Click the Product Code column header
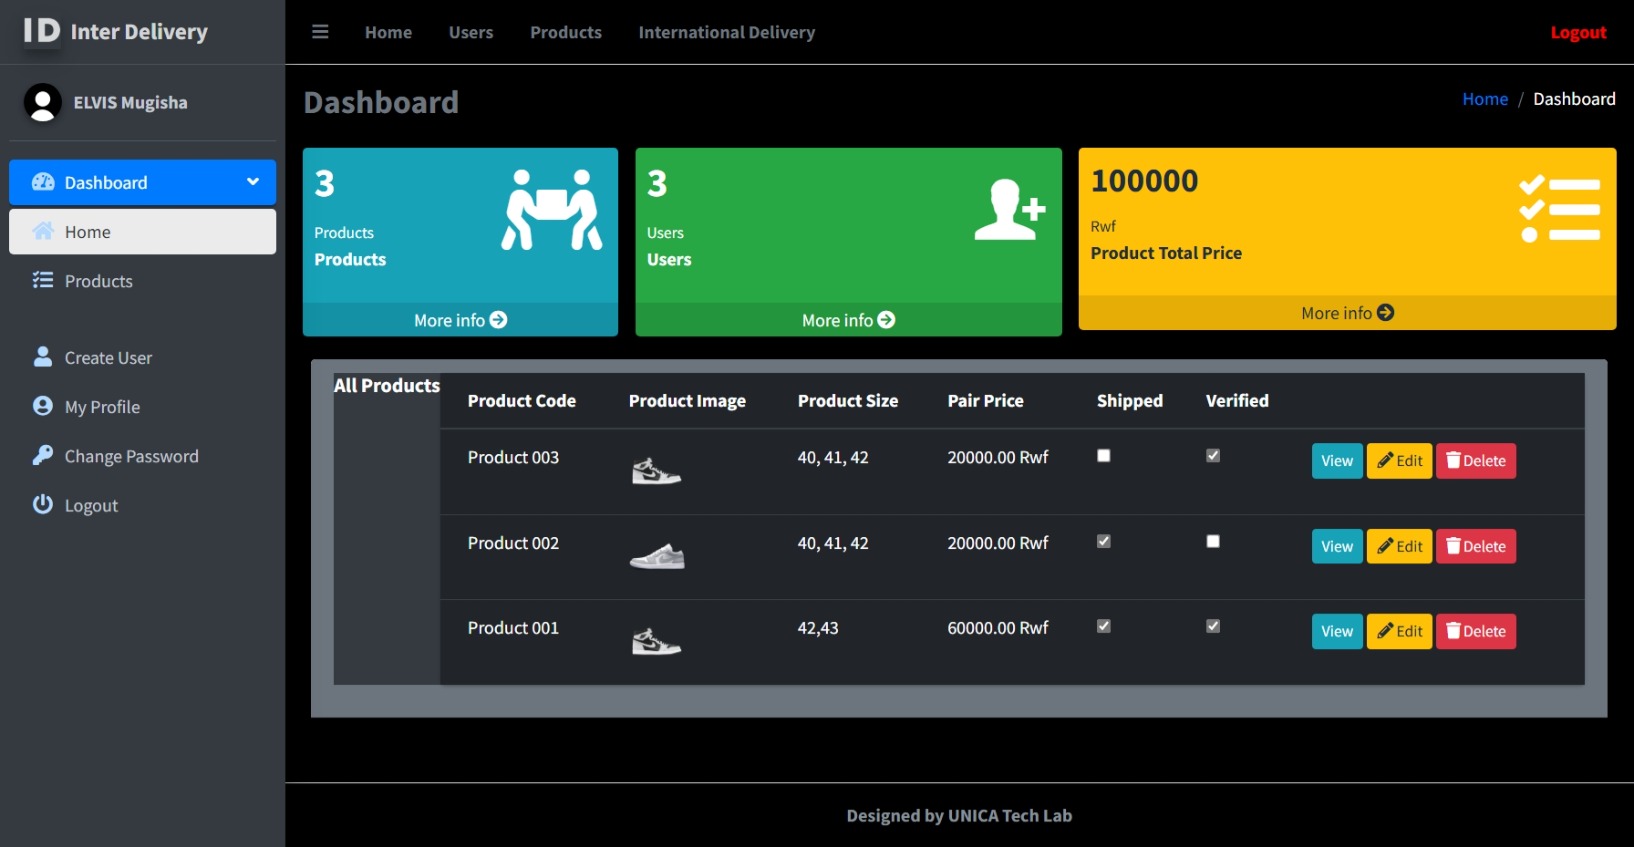 [522, 400]
